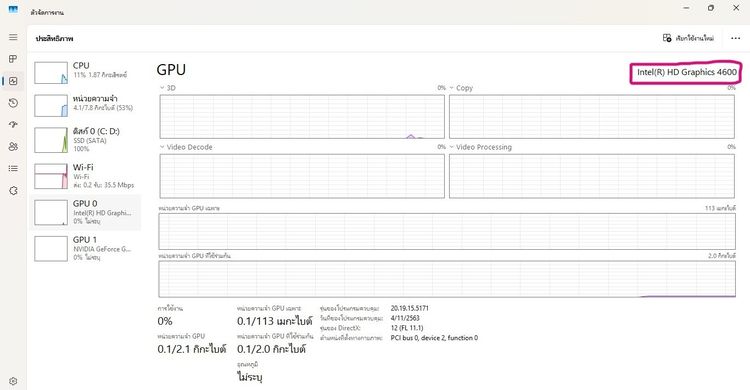Image resolution: width=750 pixels, height=390 pixels.
Task: Click the 2.0 GB shared graph maximum label
Action: [722, 256]
